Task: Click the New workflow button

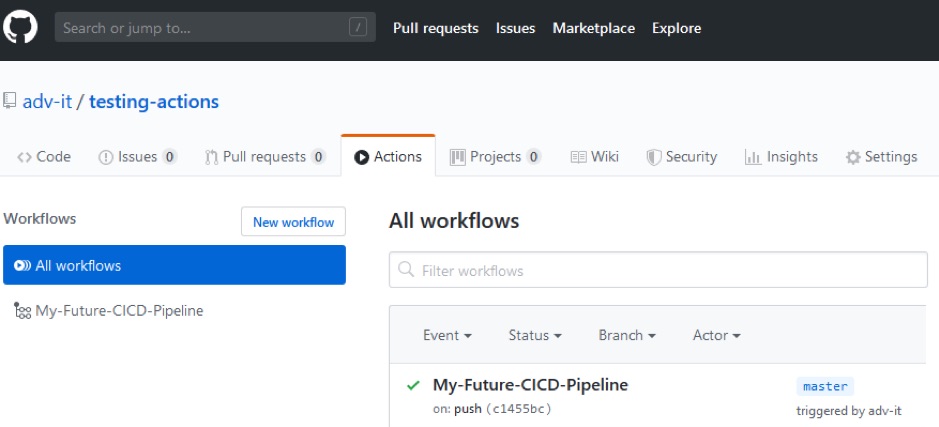Action: pyautogui.click(x=293, y=222)
